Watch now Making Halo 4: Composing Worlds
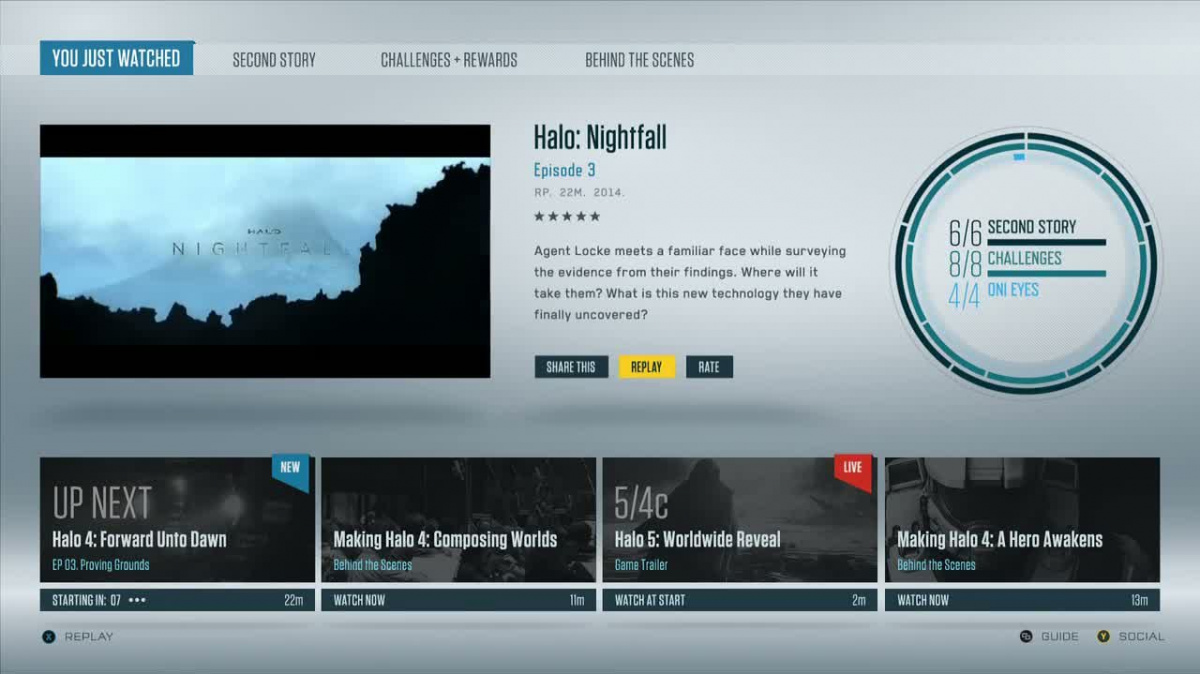Screen dimensions: 1200x674 [458, 600]
